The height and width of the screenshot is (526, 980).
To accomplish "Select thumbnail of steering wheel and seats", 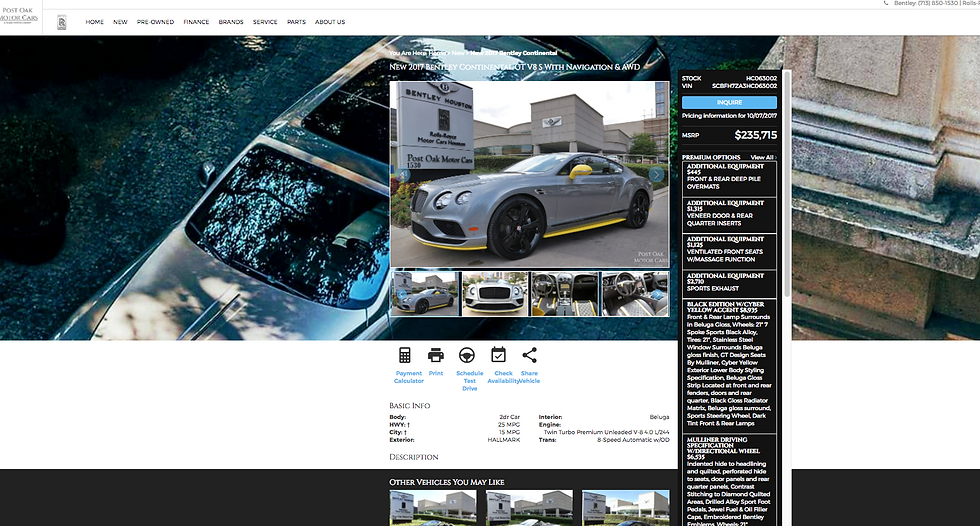I will click(x=635, y=294).
